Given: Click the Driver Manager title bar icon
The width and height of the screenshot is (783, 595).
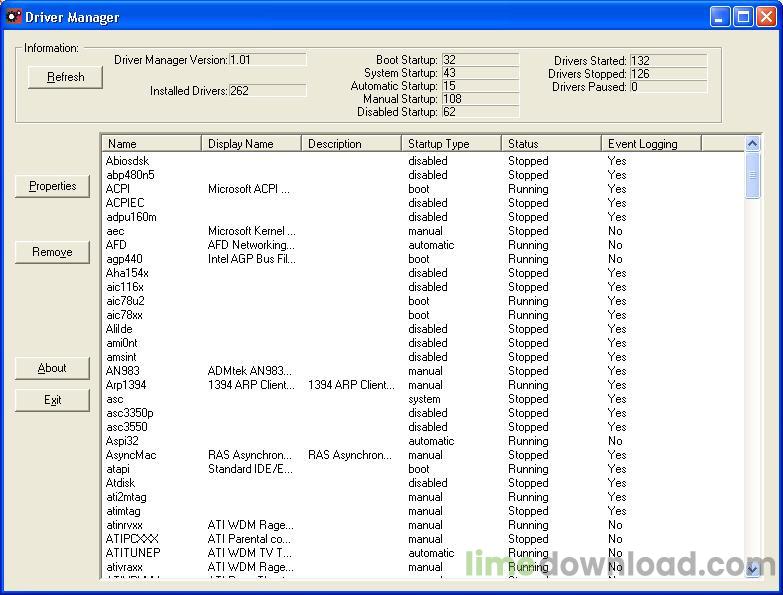Looking at the screenshot, I should pyautogui.click(x=14, y=17).
